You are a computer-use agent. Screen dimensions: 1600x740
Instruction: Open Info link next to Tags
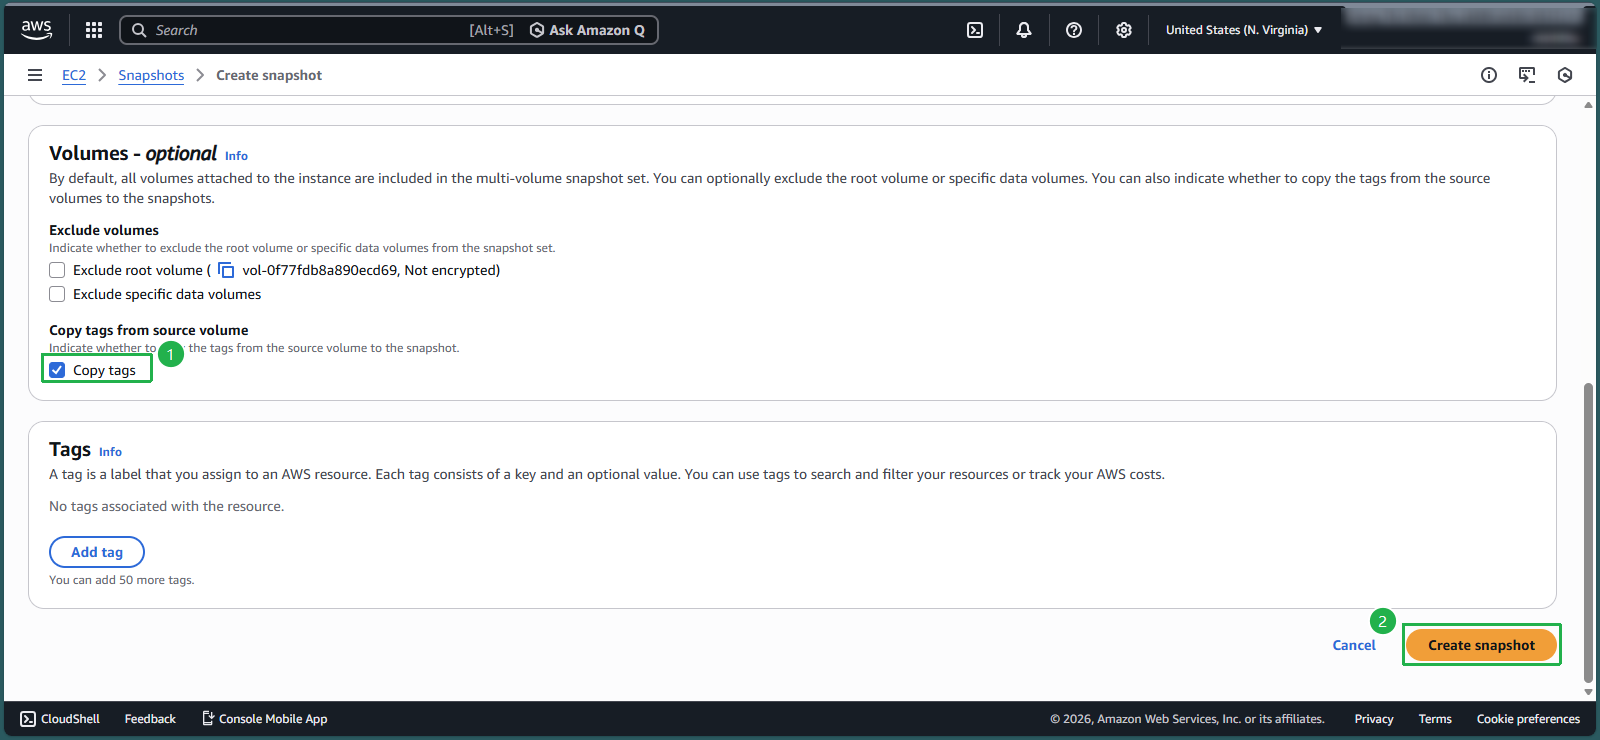point(110,452)
